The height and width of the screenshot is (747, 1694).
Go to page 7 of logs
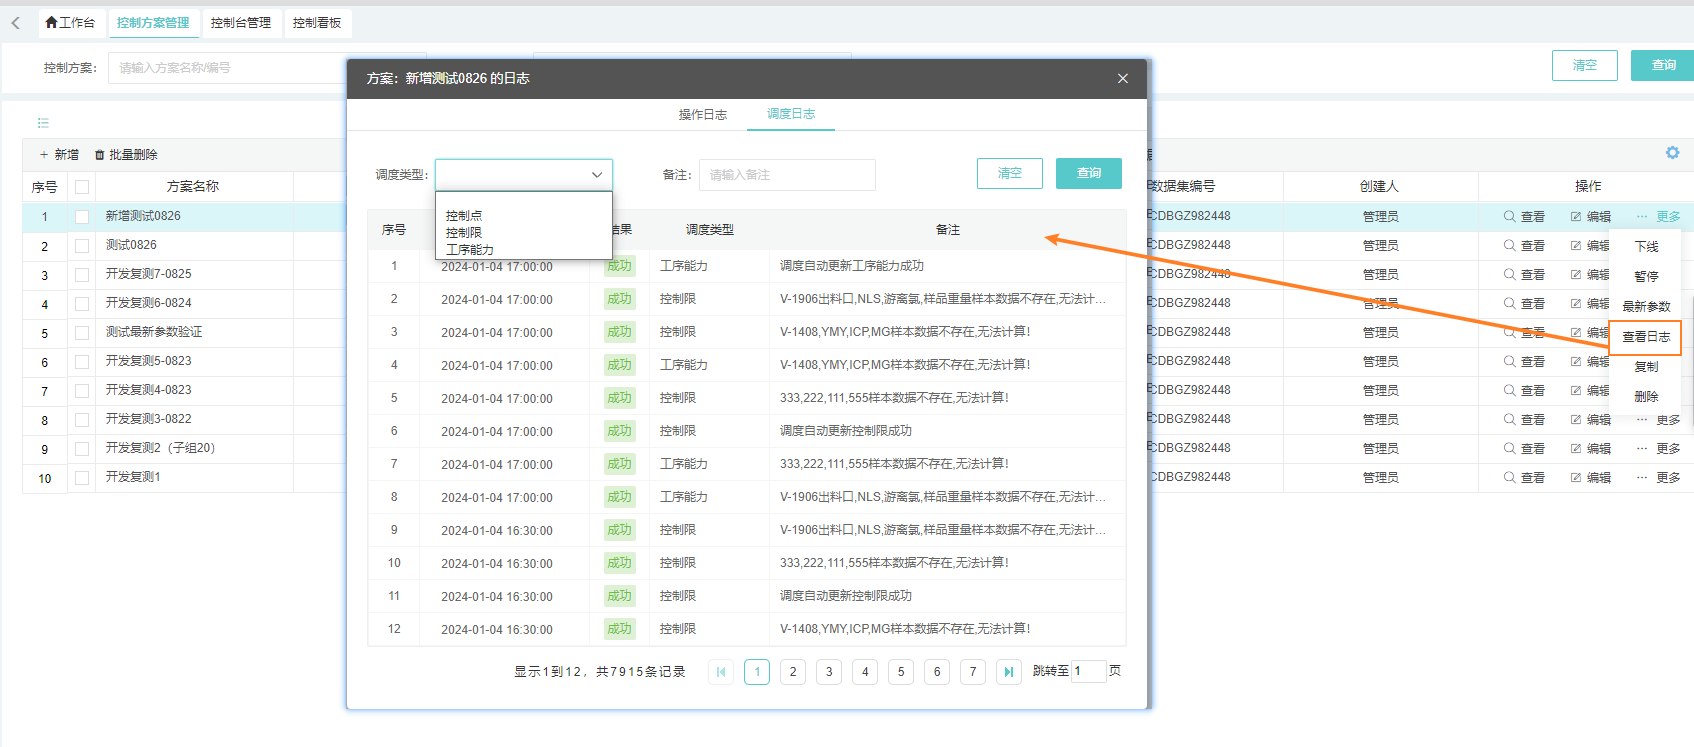(x=973, y=672)
